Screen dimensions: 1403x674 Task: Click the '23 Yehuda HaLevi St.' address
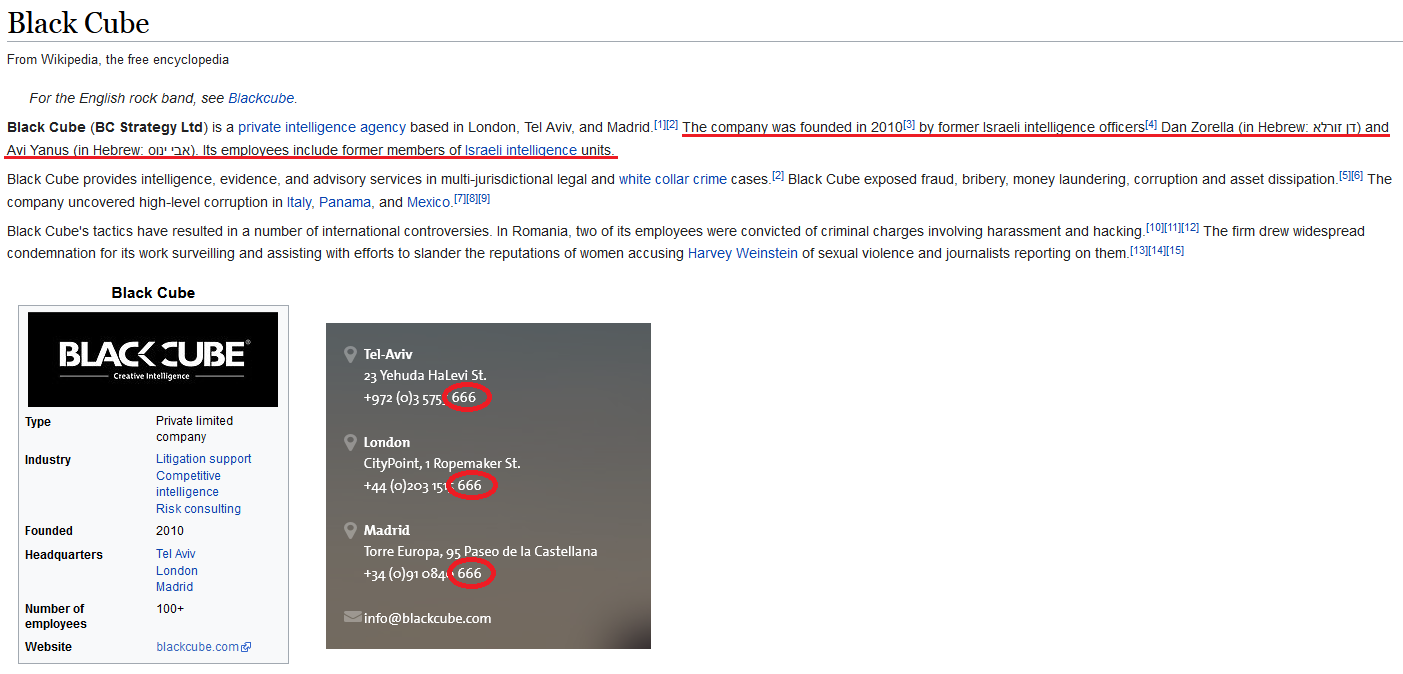click(x=425, y=376)
